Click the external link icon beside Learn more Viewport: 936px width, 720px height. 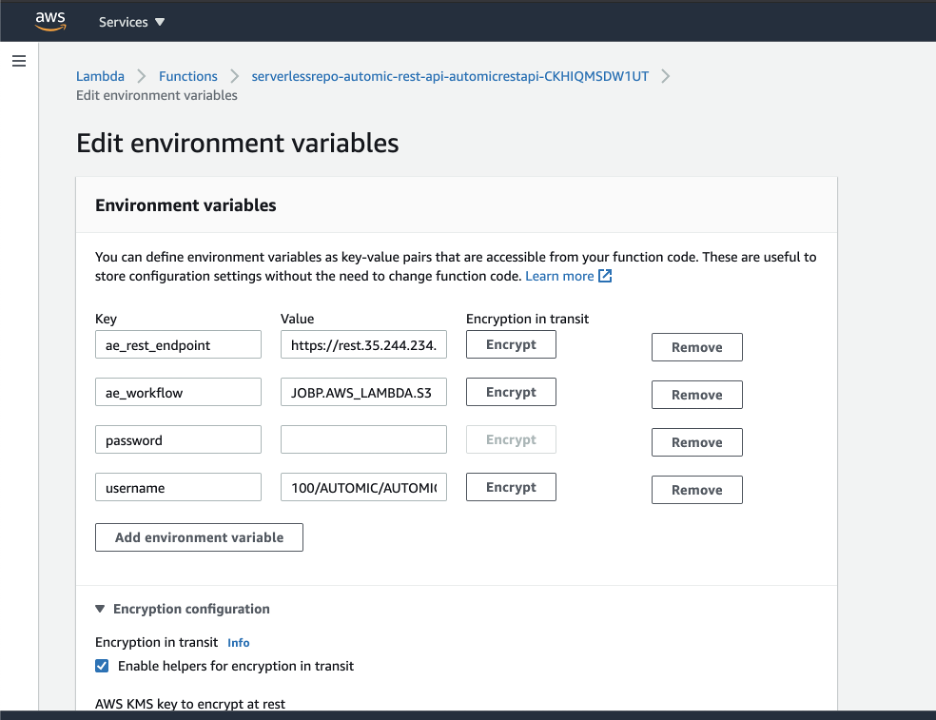click(605, 276)
